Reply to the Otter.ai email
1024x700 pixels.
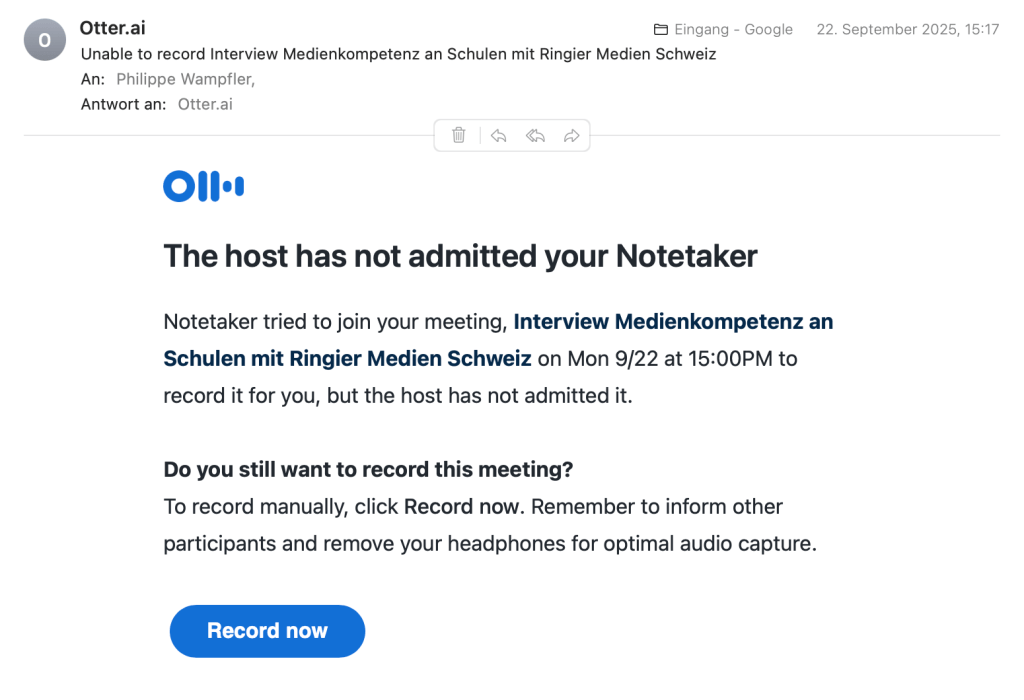pos(498,135)
